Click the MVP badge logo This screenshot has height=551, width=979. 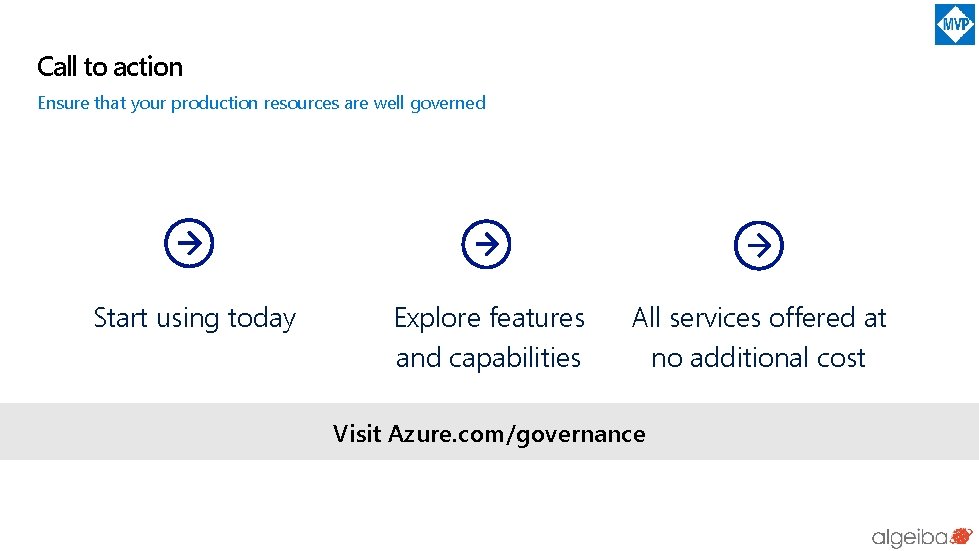pos(954,24)
